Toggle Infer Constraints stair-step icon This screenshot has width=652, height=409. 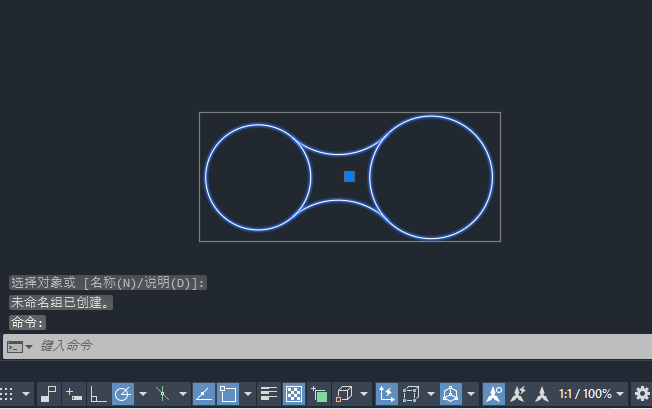click(x=49, y=394)
